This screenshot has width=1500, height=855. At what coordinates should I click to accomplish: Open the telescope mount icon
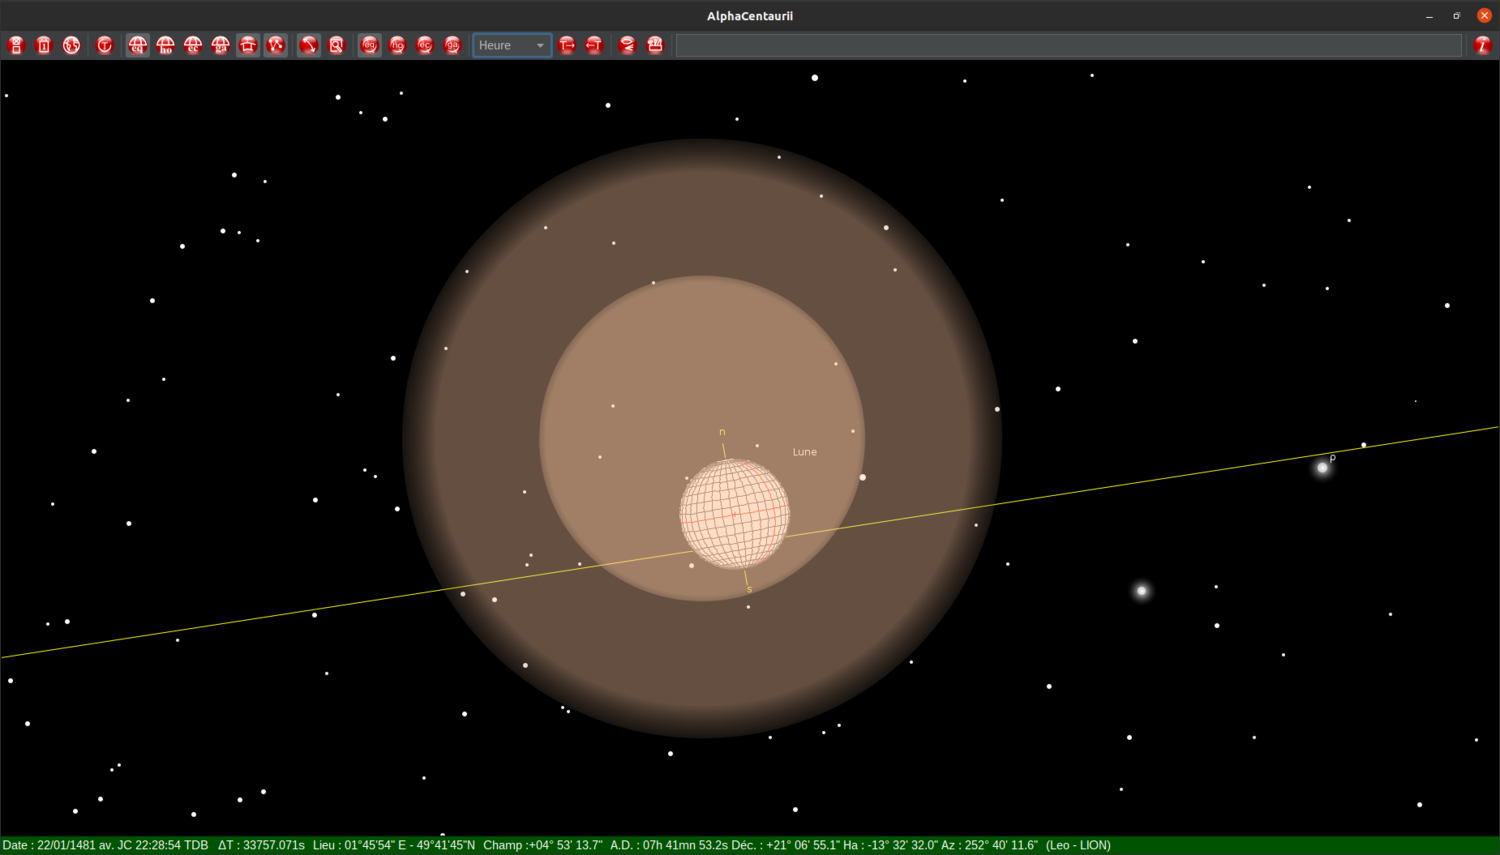248,44
